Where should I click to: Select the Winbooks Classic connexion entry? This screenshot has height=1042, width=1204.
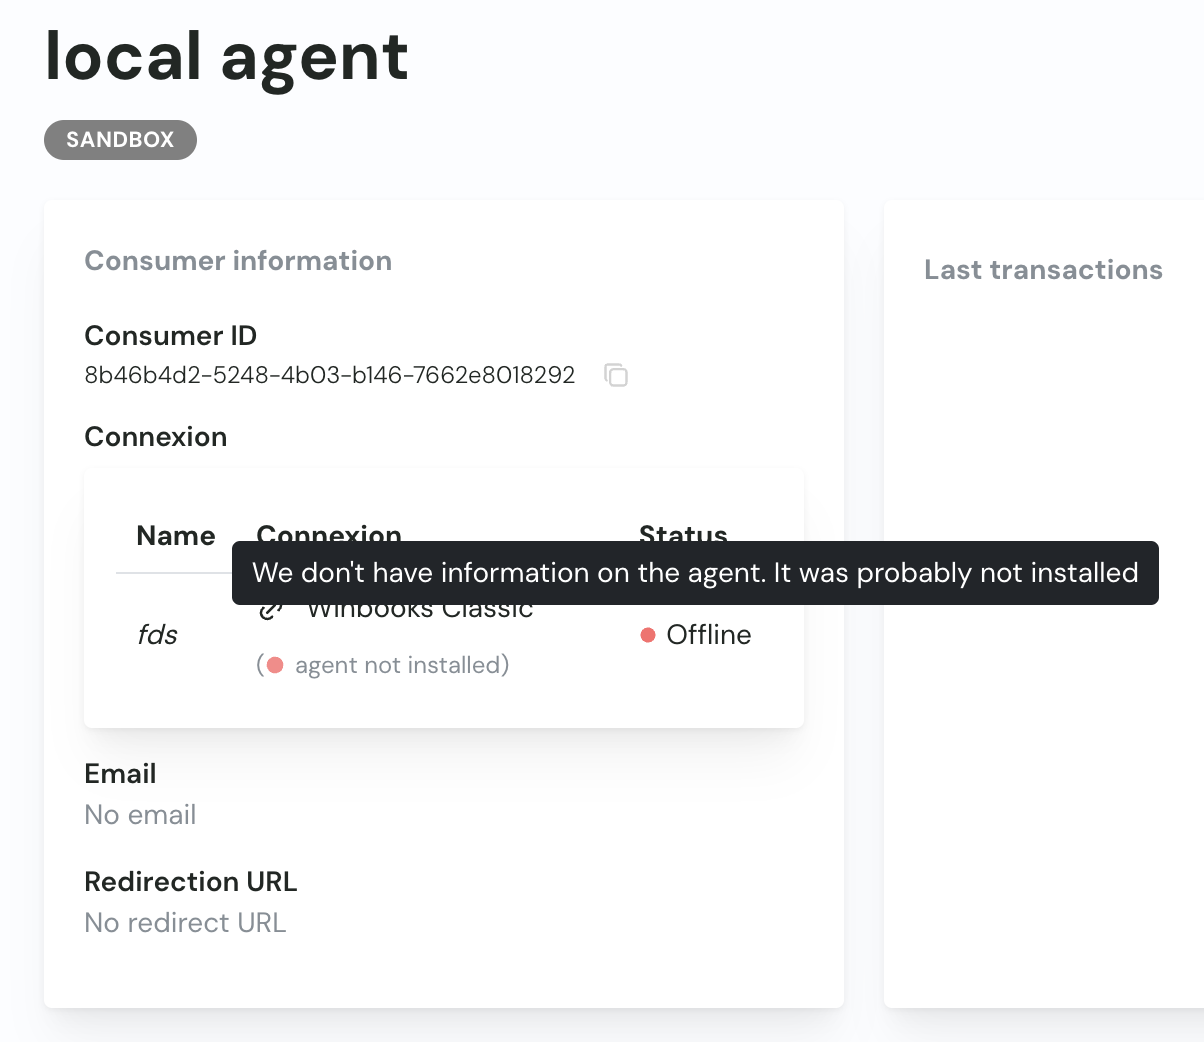(x=419, y=608)
